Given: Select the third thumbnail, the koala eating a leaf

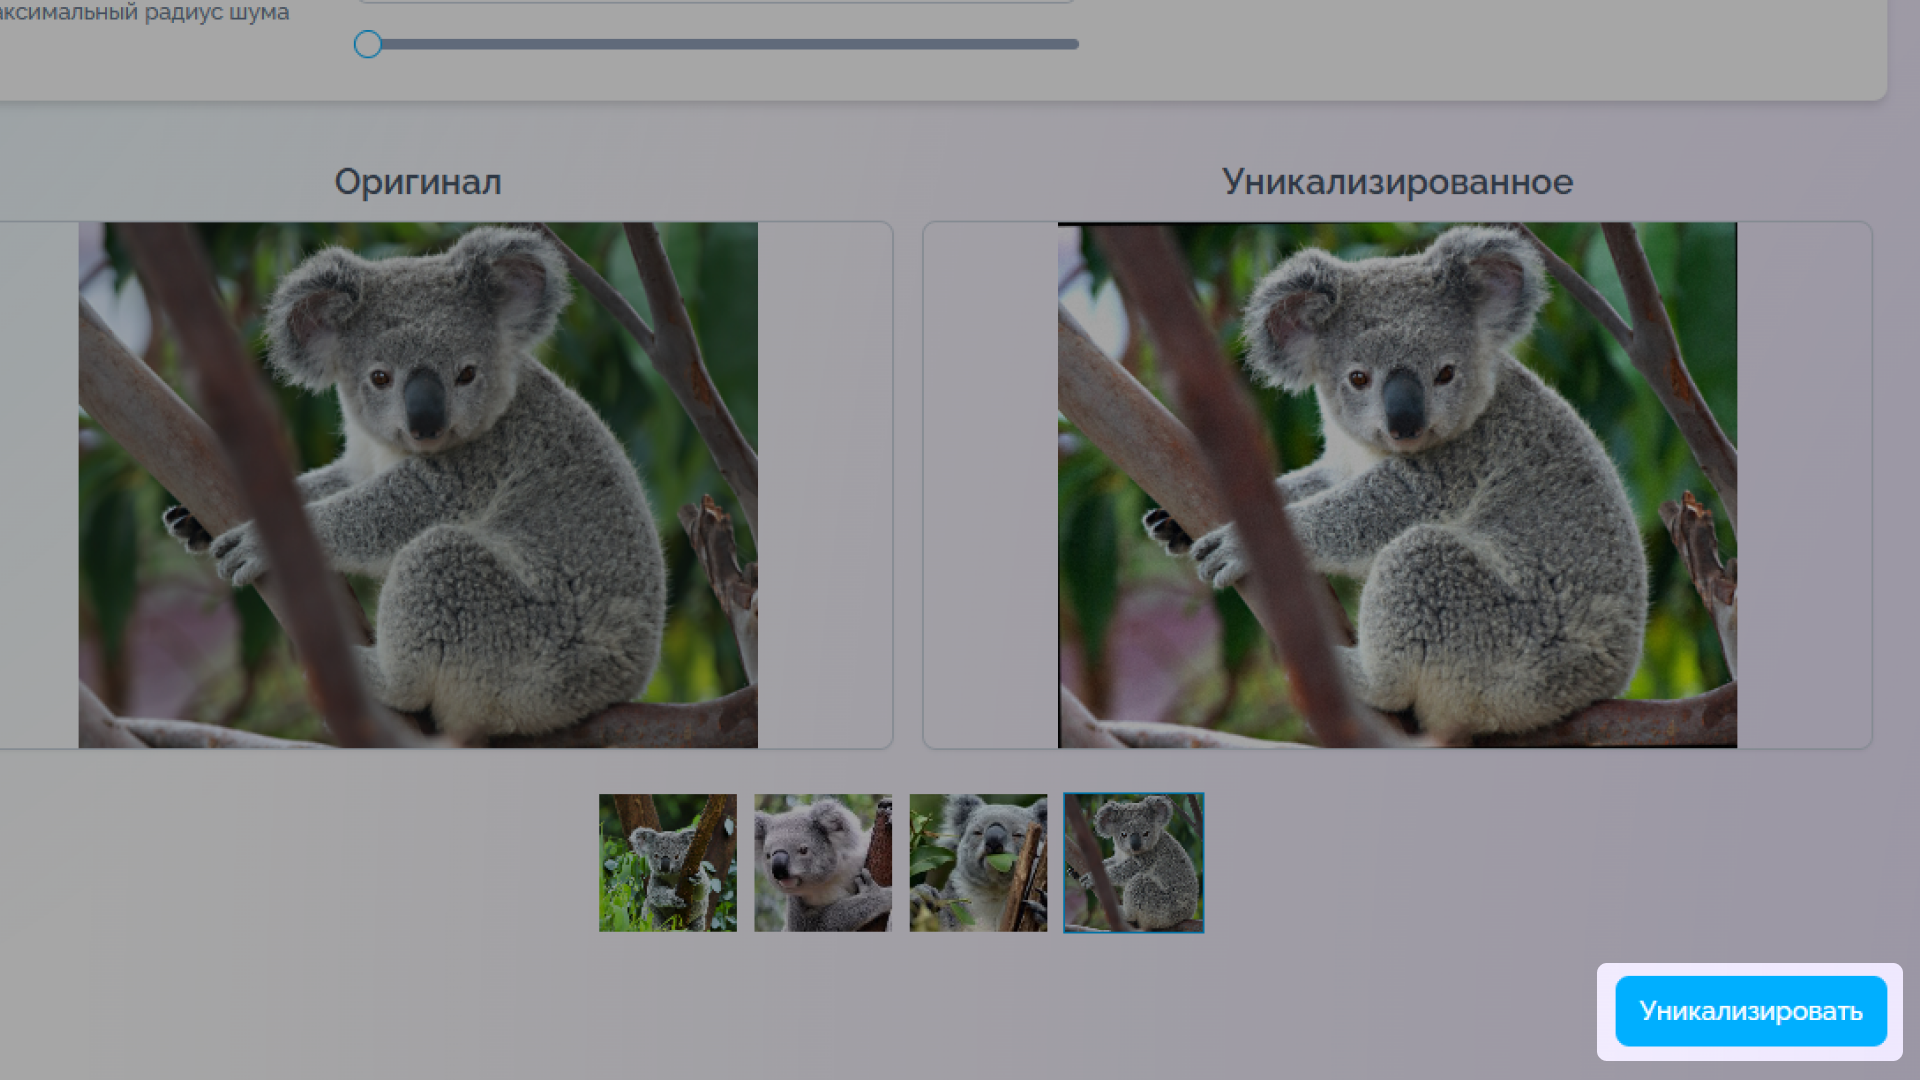Looking at the screenshot, I should point(978,863).
